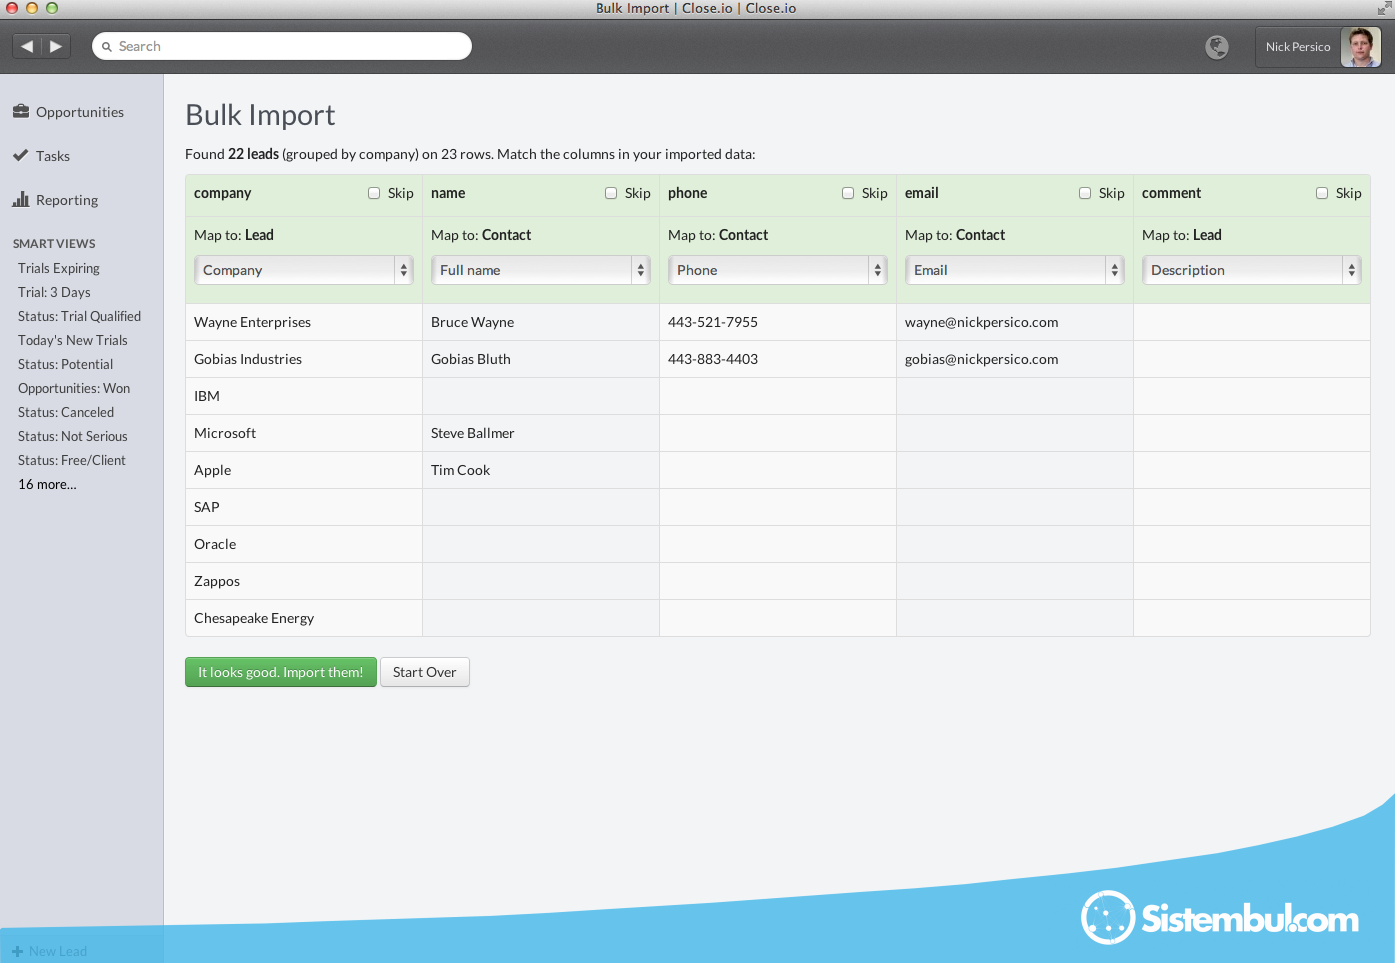Go forward with the right arrow button

click(x=56, y=46)
